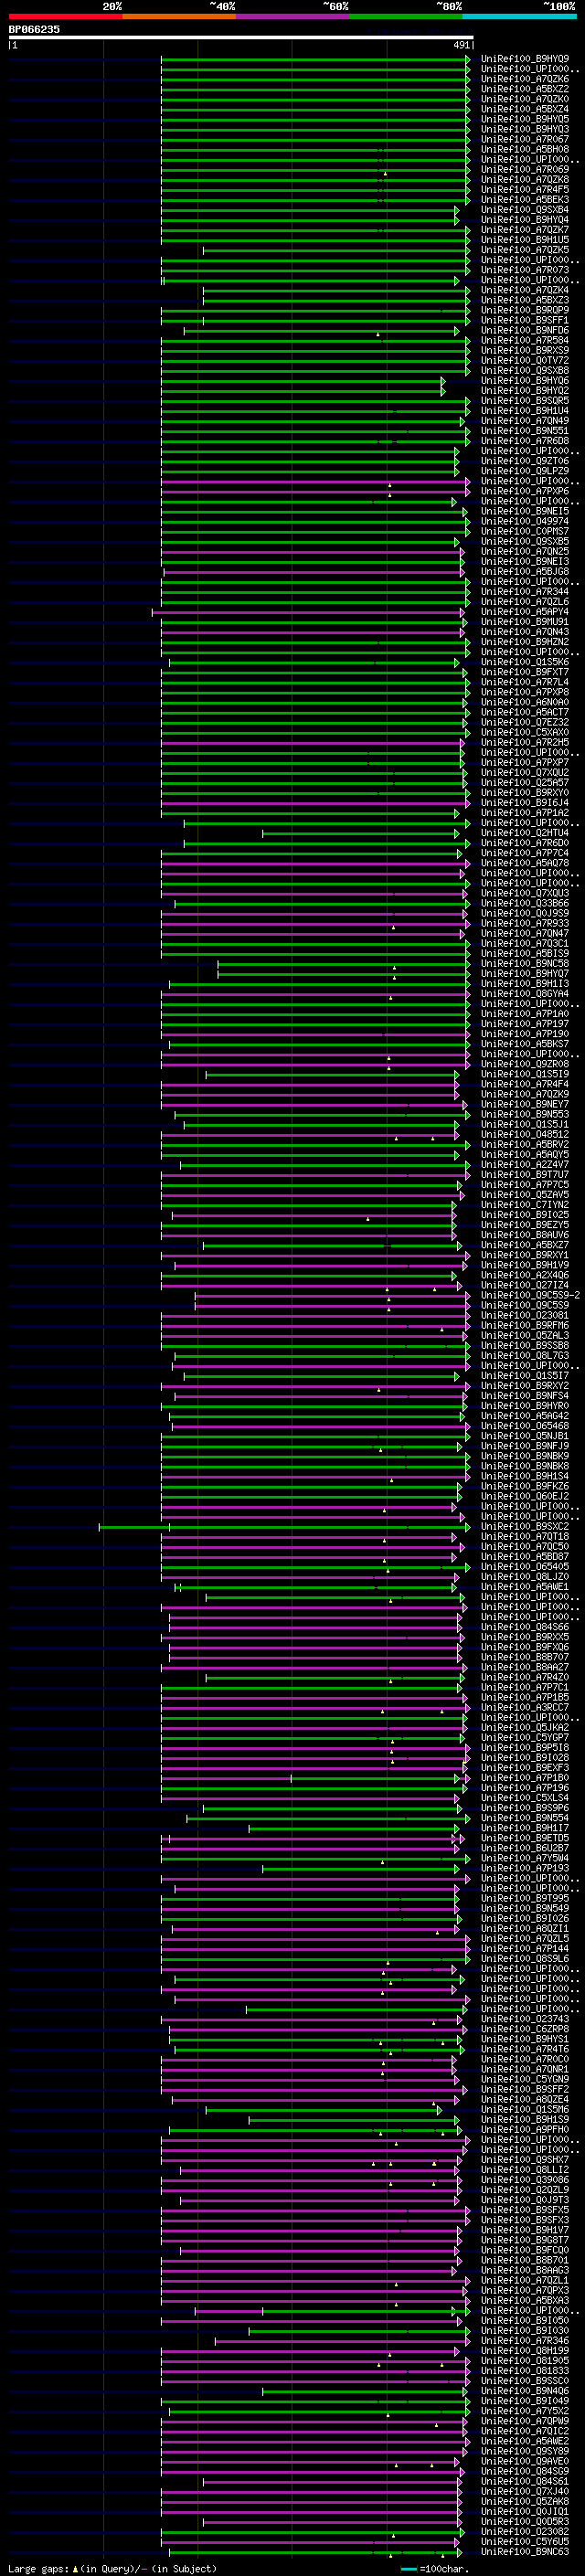Choose the subject UniRef100_A7QN49

(x=525, y=421)
